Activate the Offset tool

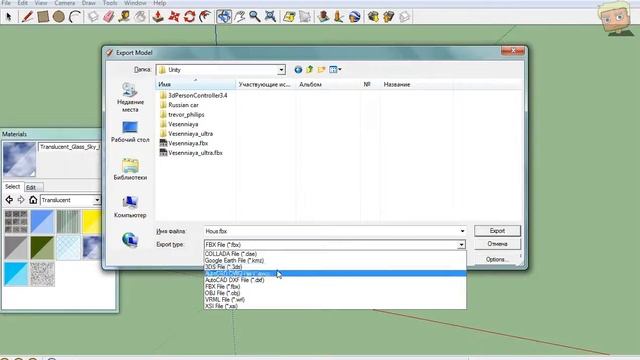[205, 17]
